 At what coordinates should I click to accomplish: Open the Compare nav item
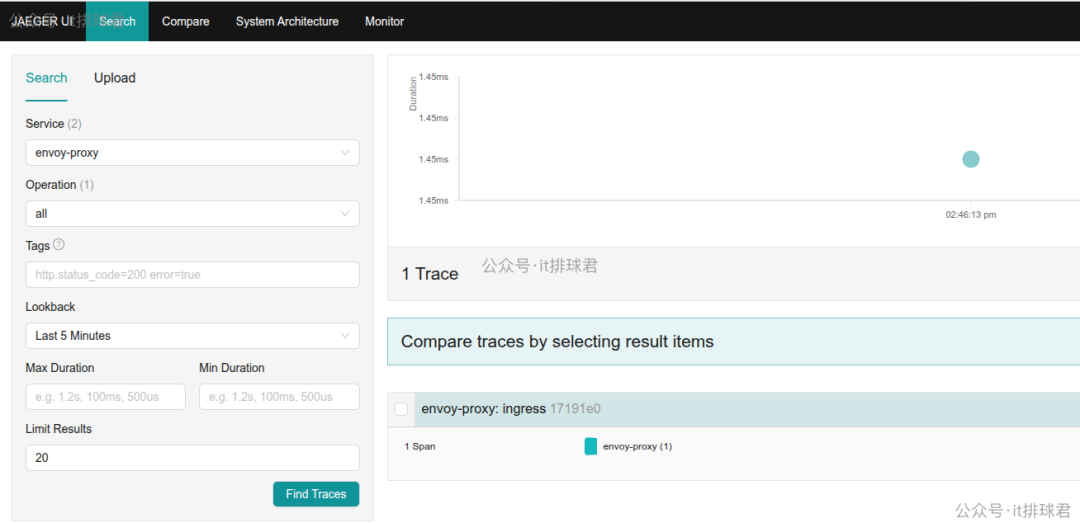[x=185, y=21]
